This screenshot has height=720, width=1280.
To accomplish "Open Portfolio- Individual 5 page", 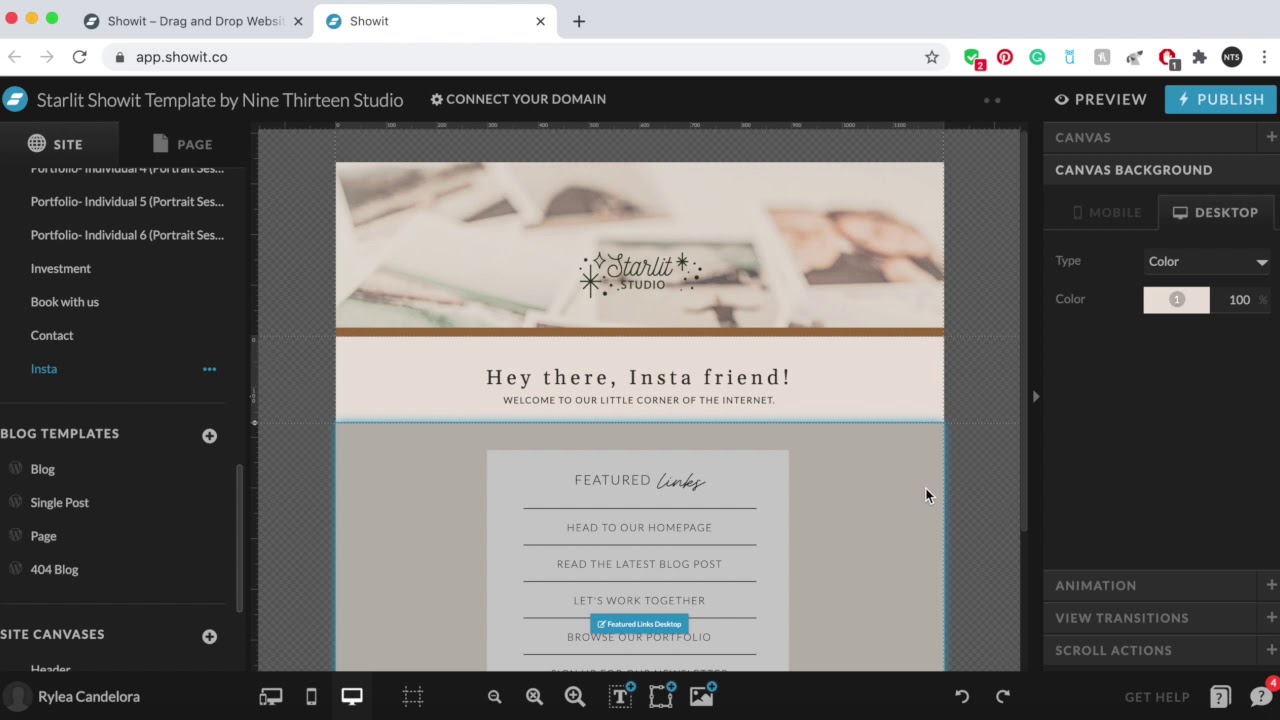I will coord(127,201).
